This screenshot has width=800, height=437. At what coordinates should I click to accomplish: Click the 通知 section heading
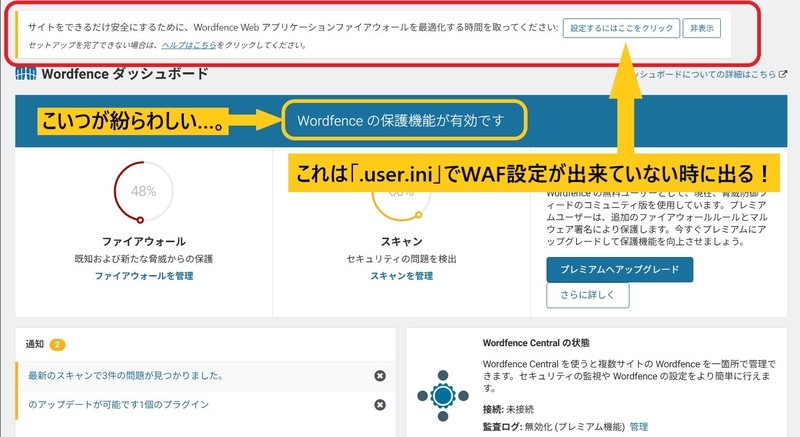pos(35,344)
